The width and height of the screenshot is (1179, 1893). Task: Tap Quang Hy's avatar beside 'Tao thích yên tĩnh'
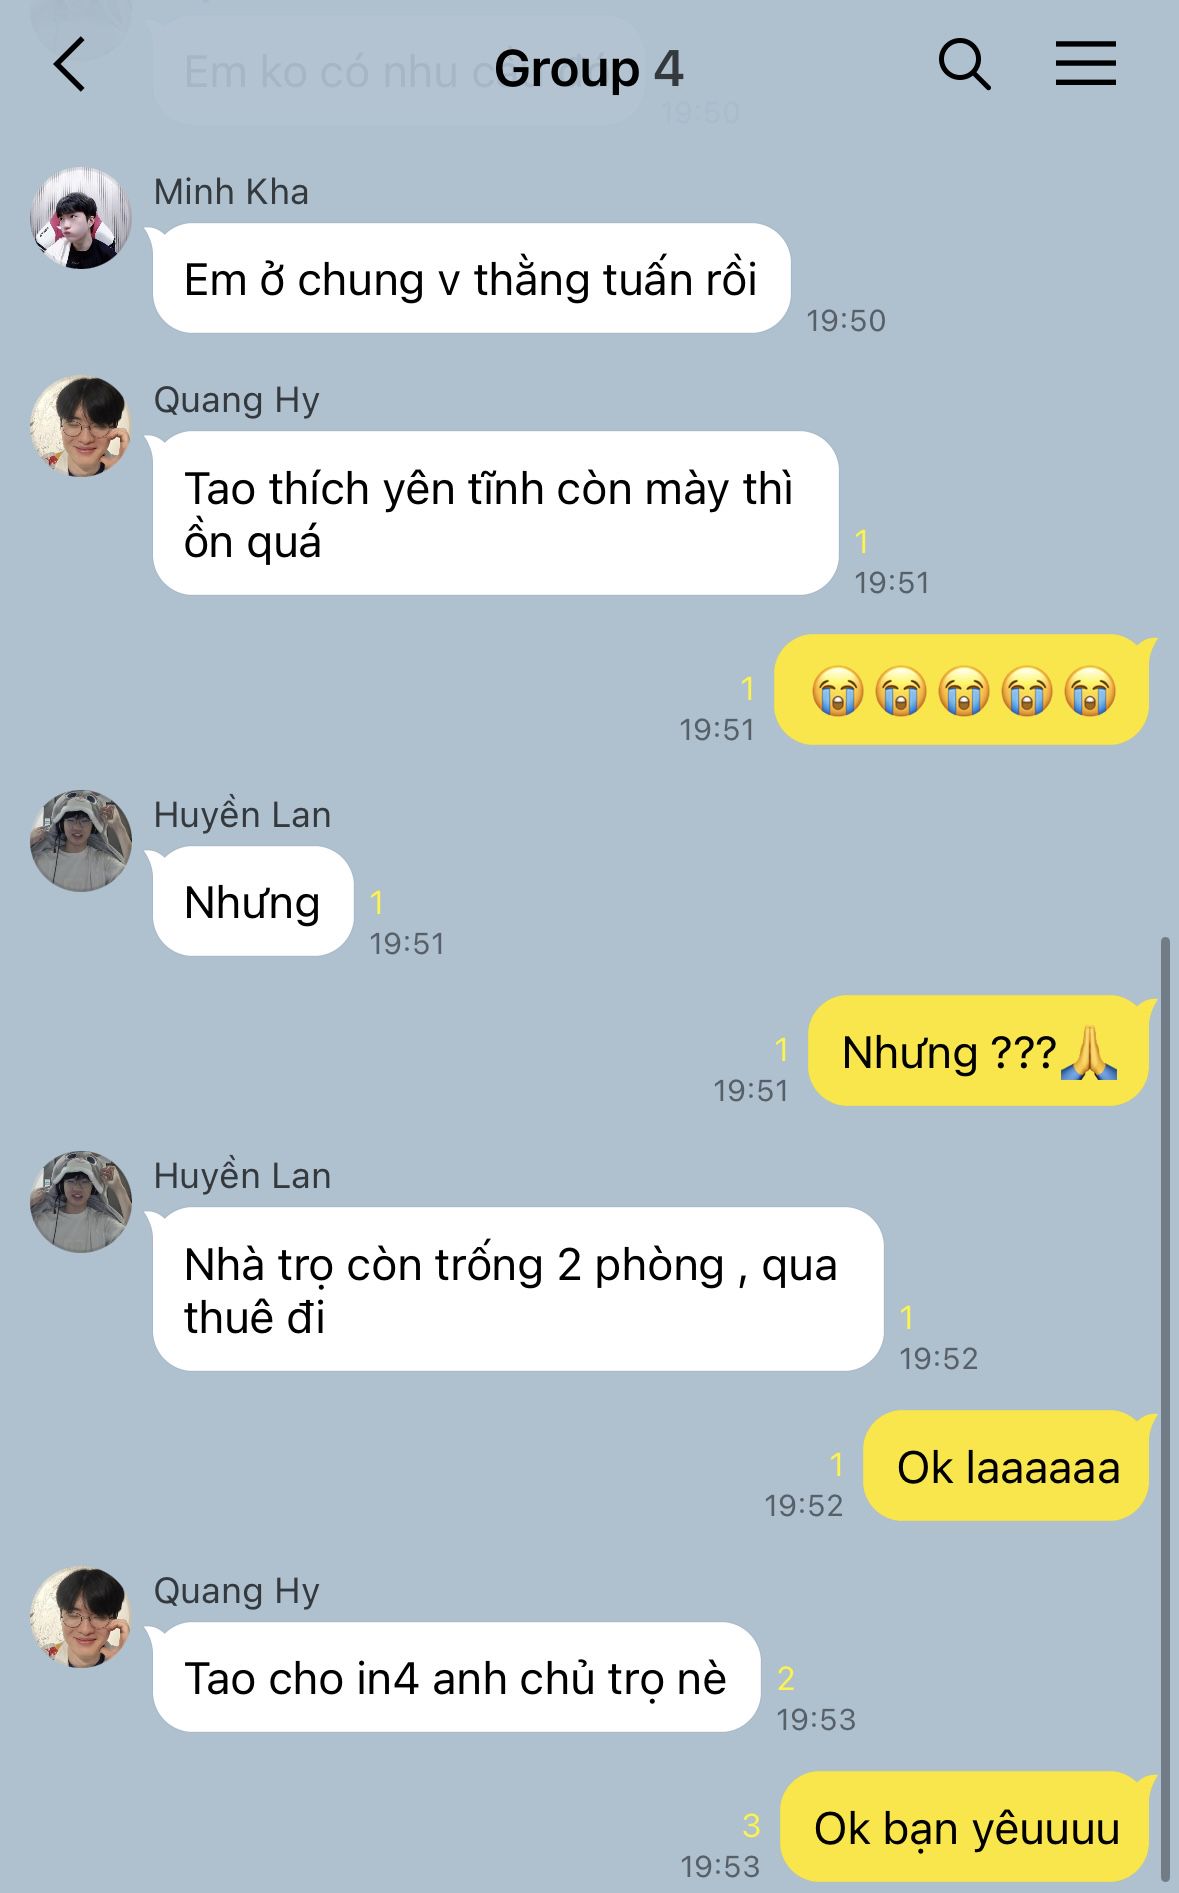(x=81, y=426)
